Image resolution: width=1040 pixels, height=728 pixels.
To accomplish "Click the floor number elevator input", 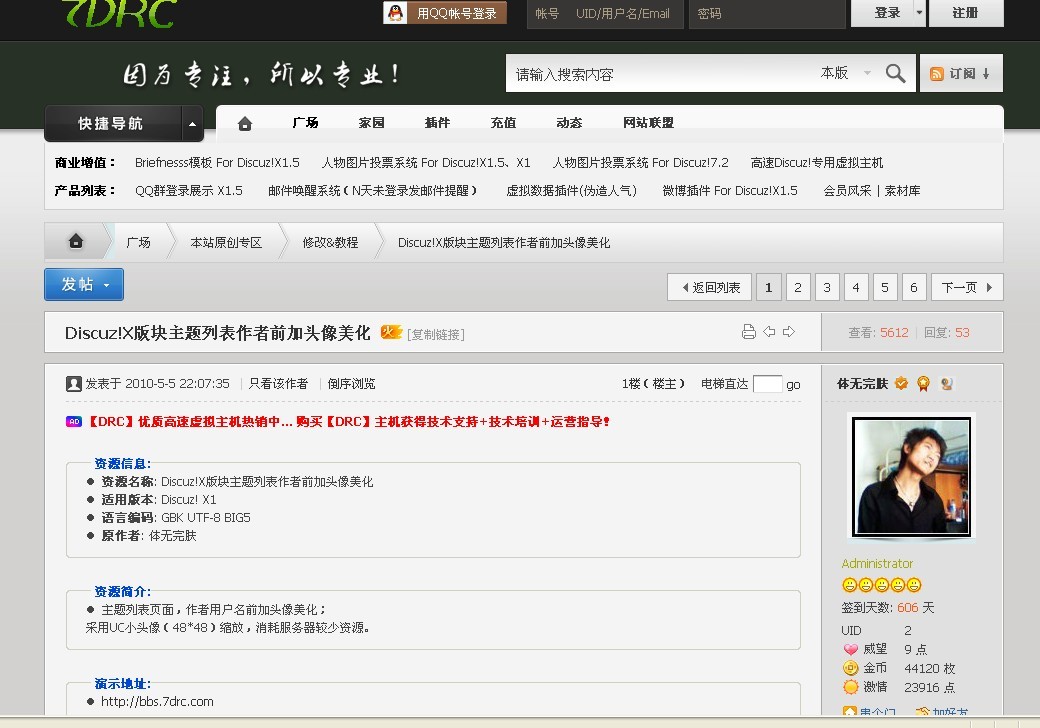I will (x=768, y=384).
